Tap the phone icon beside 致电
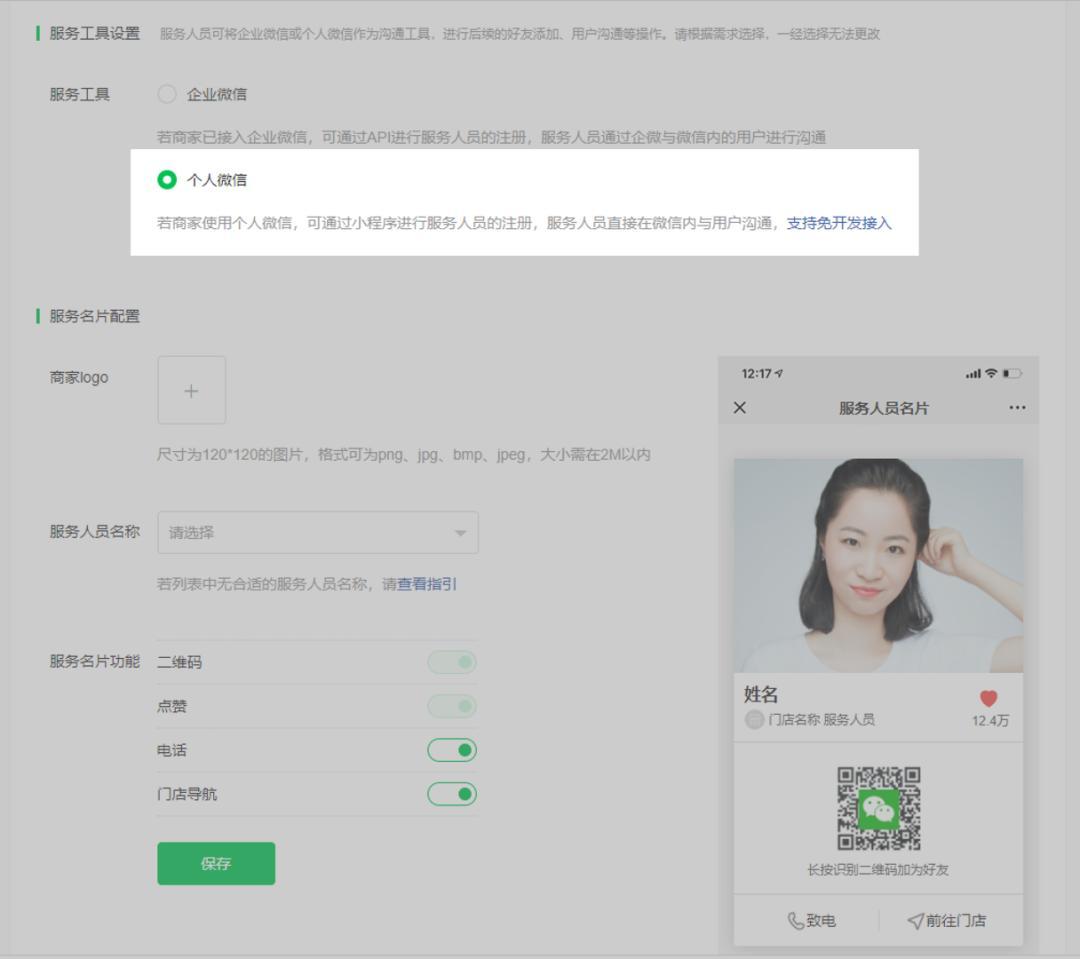The width and height of the screenshot is (1080, 959). click(x=796, y=921)
